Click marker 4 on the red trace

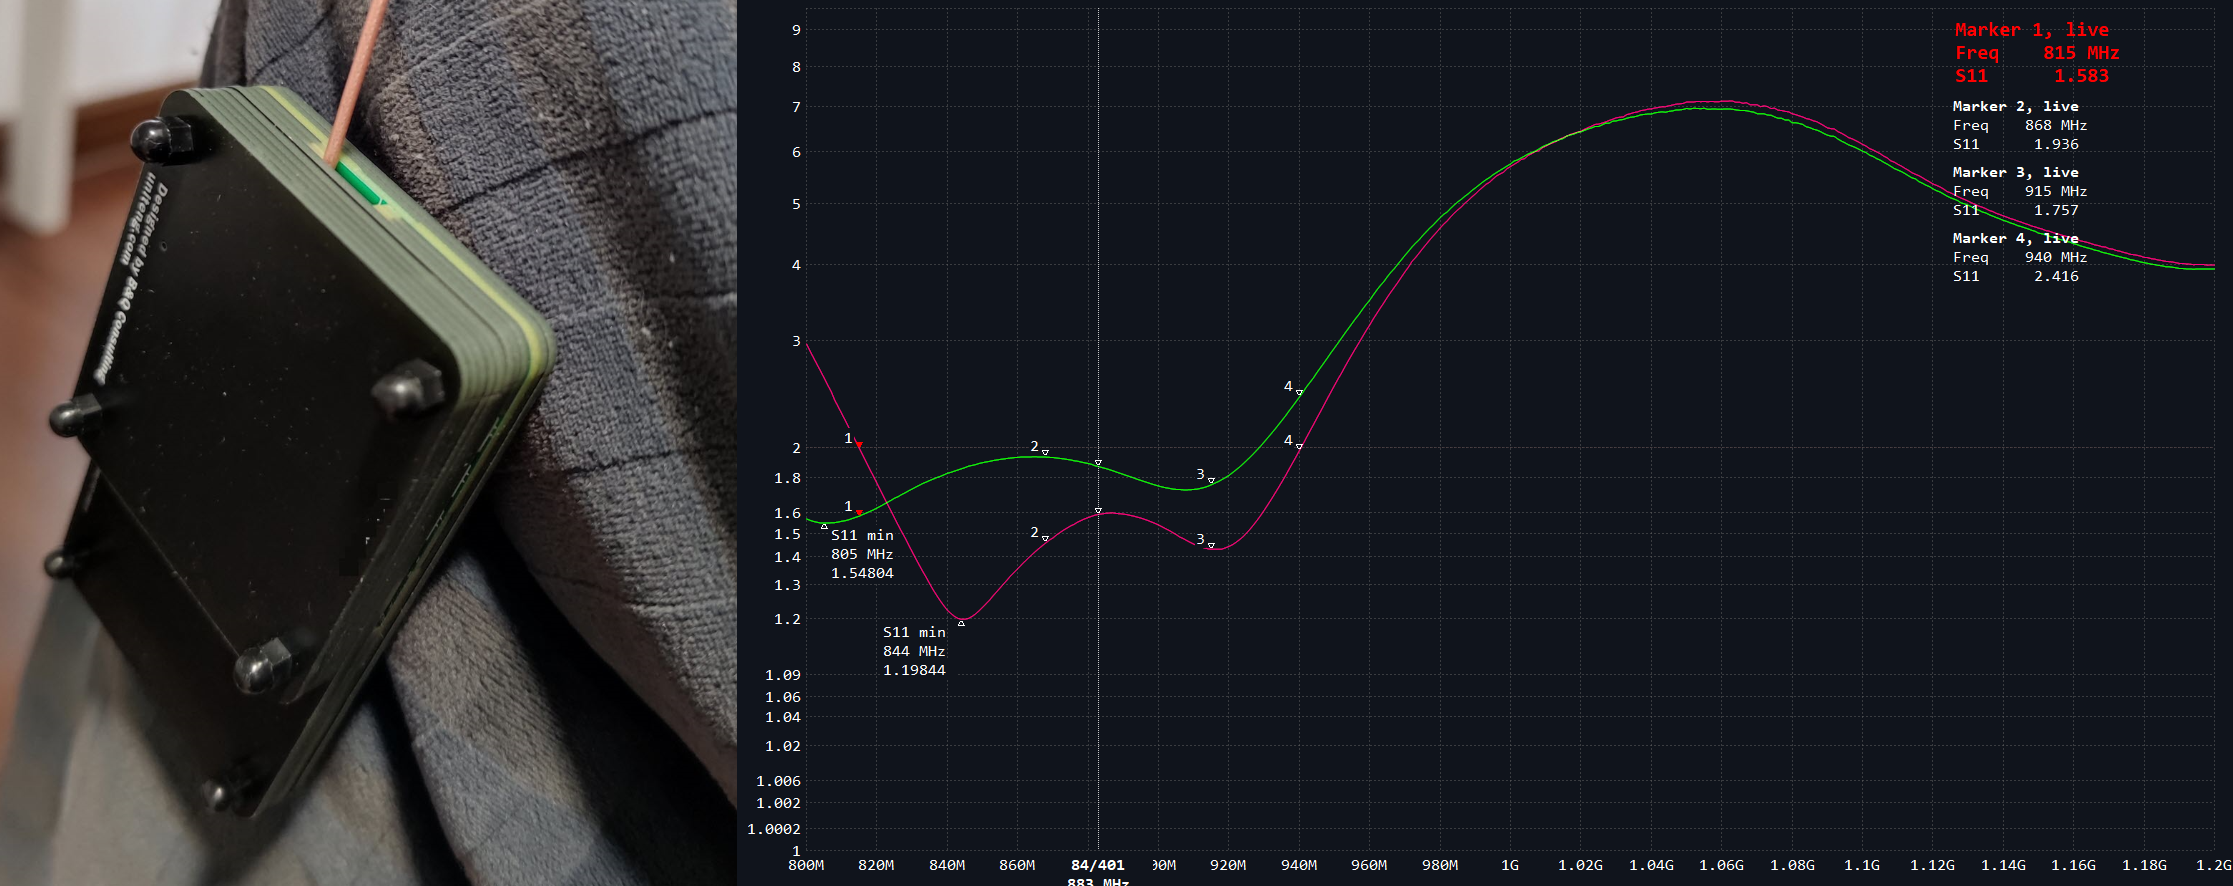pyautogui.click(x=1299, y=447)
